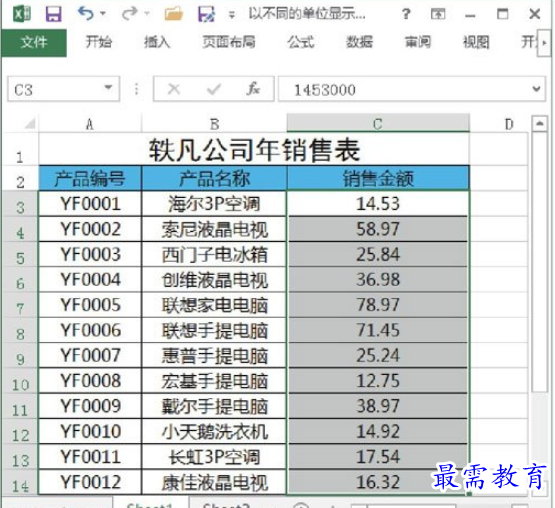Click the 销售金额 header cell
This screenshot has width=555, height=508.
[x=378, y=178]
